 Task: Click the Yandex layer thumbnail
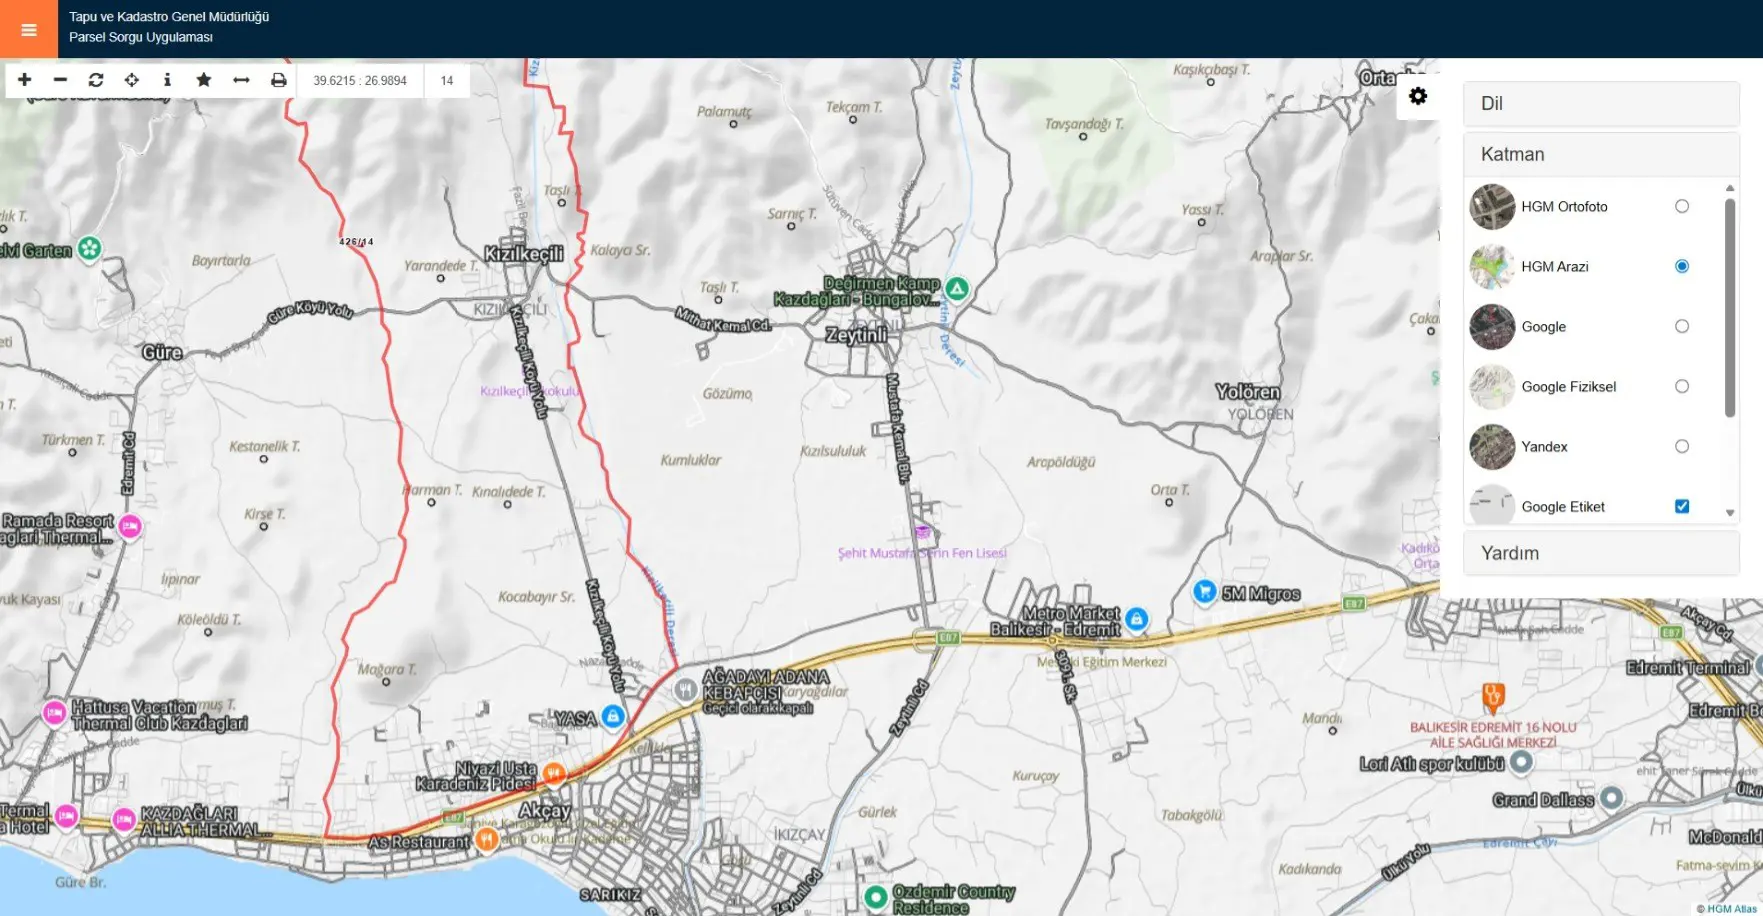click(1492, 446)
